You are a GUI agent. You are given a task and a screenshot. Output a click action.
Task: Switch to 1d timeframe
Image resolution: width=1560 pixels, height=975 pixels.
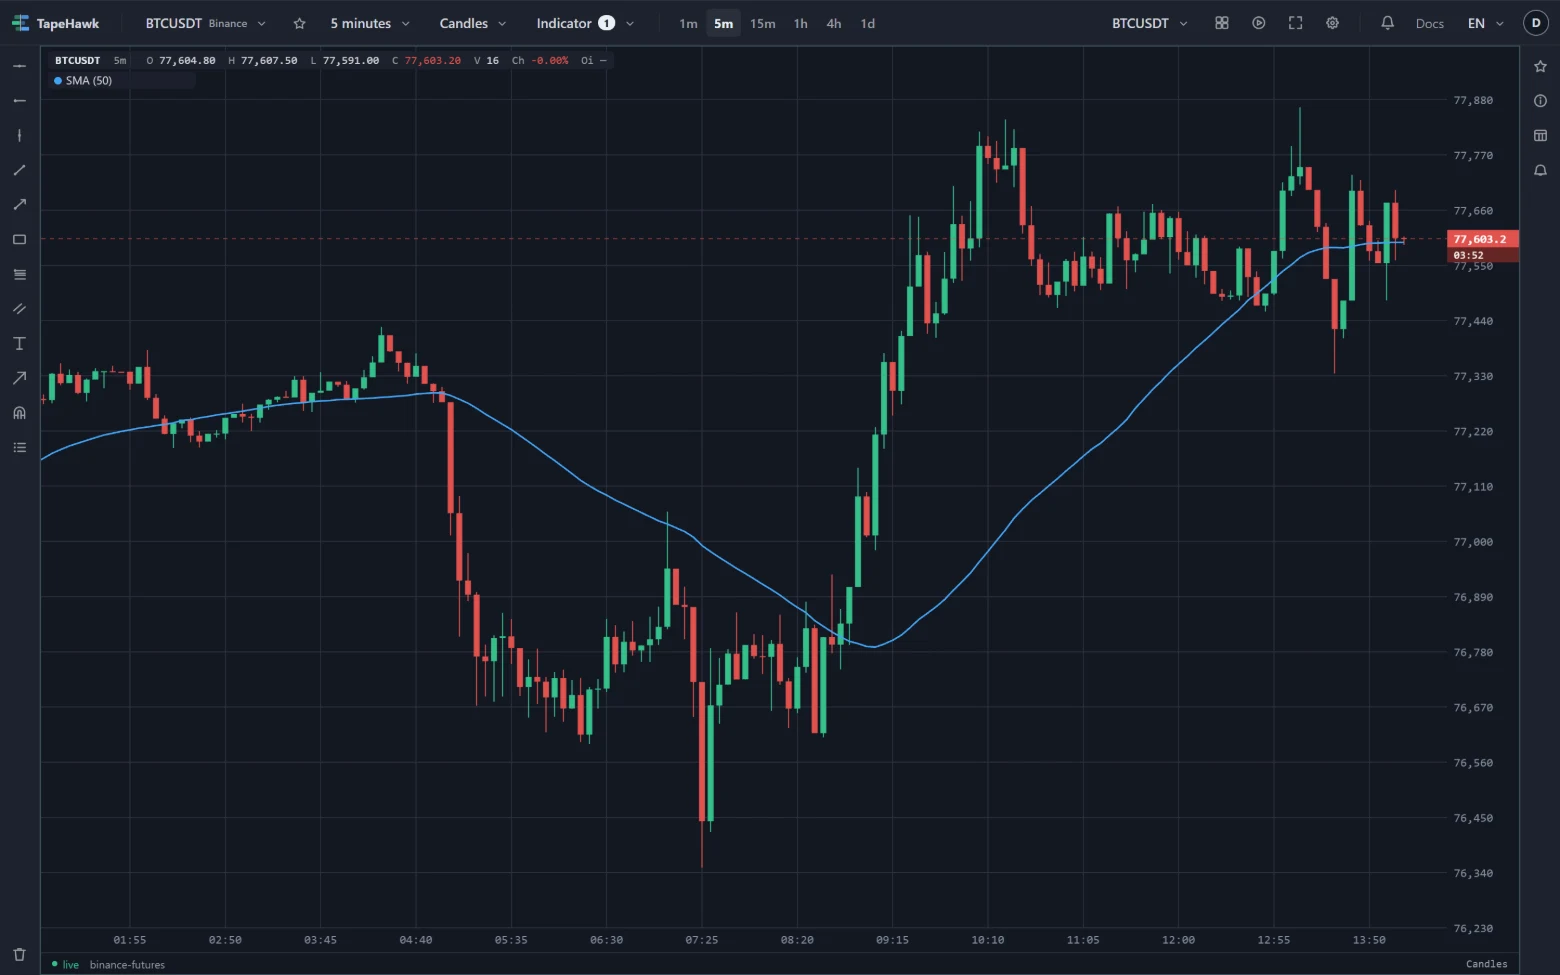tap(867, 23)
